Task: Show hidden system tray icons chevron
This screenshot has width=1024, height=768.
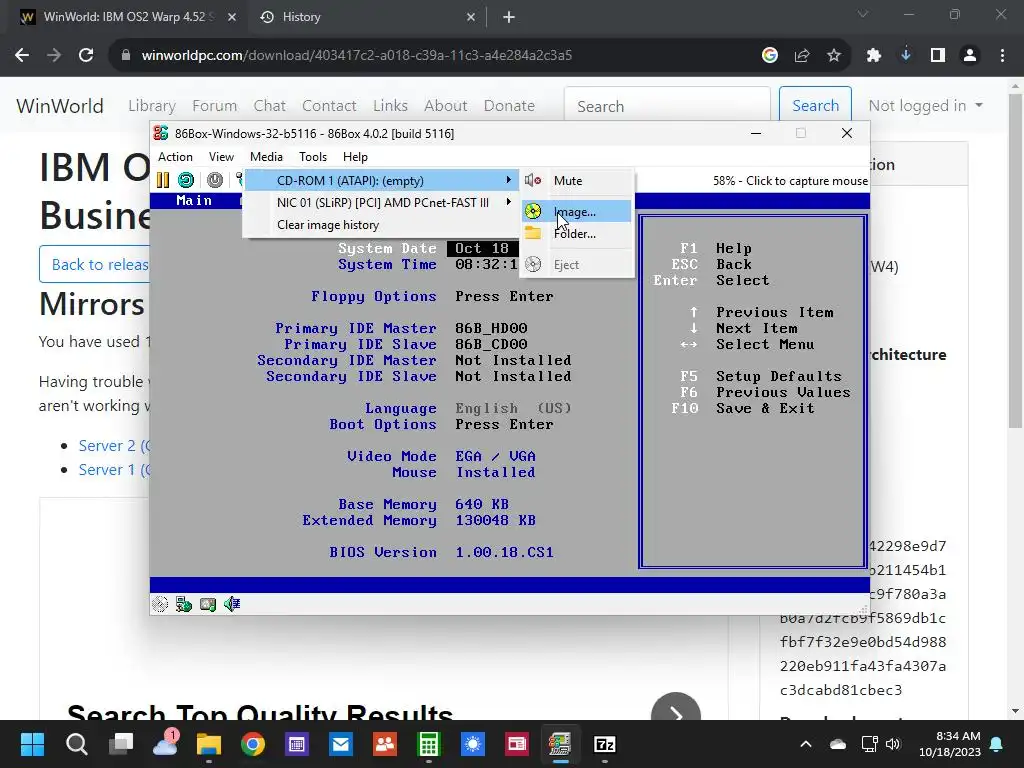Action: [806, 744]
